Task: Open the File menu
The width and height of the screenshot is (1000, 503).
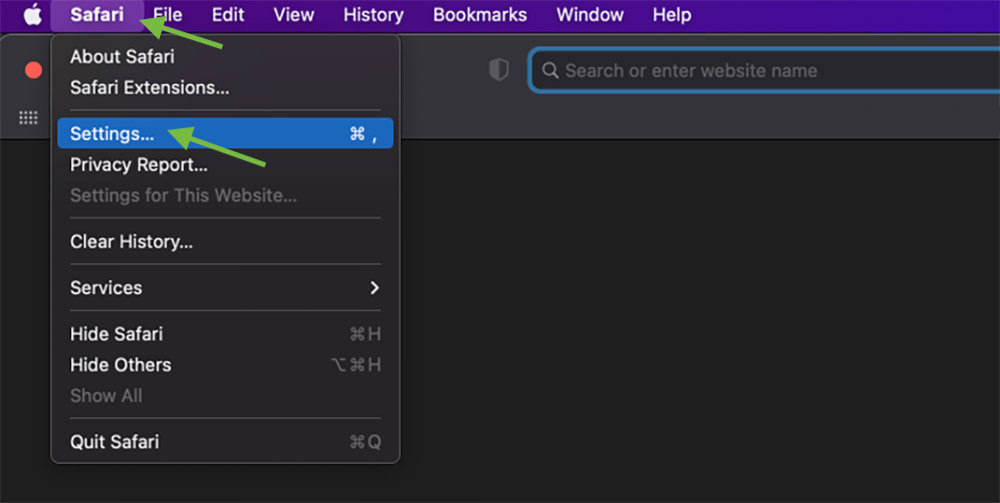Action: 167,15
